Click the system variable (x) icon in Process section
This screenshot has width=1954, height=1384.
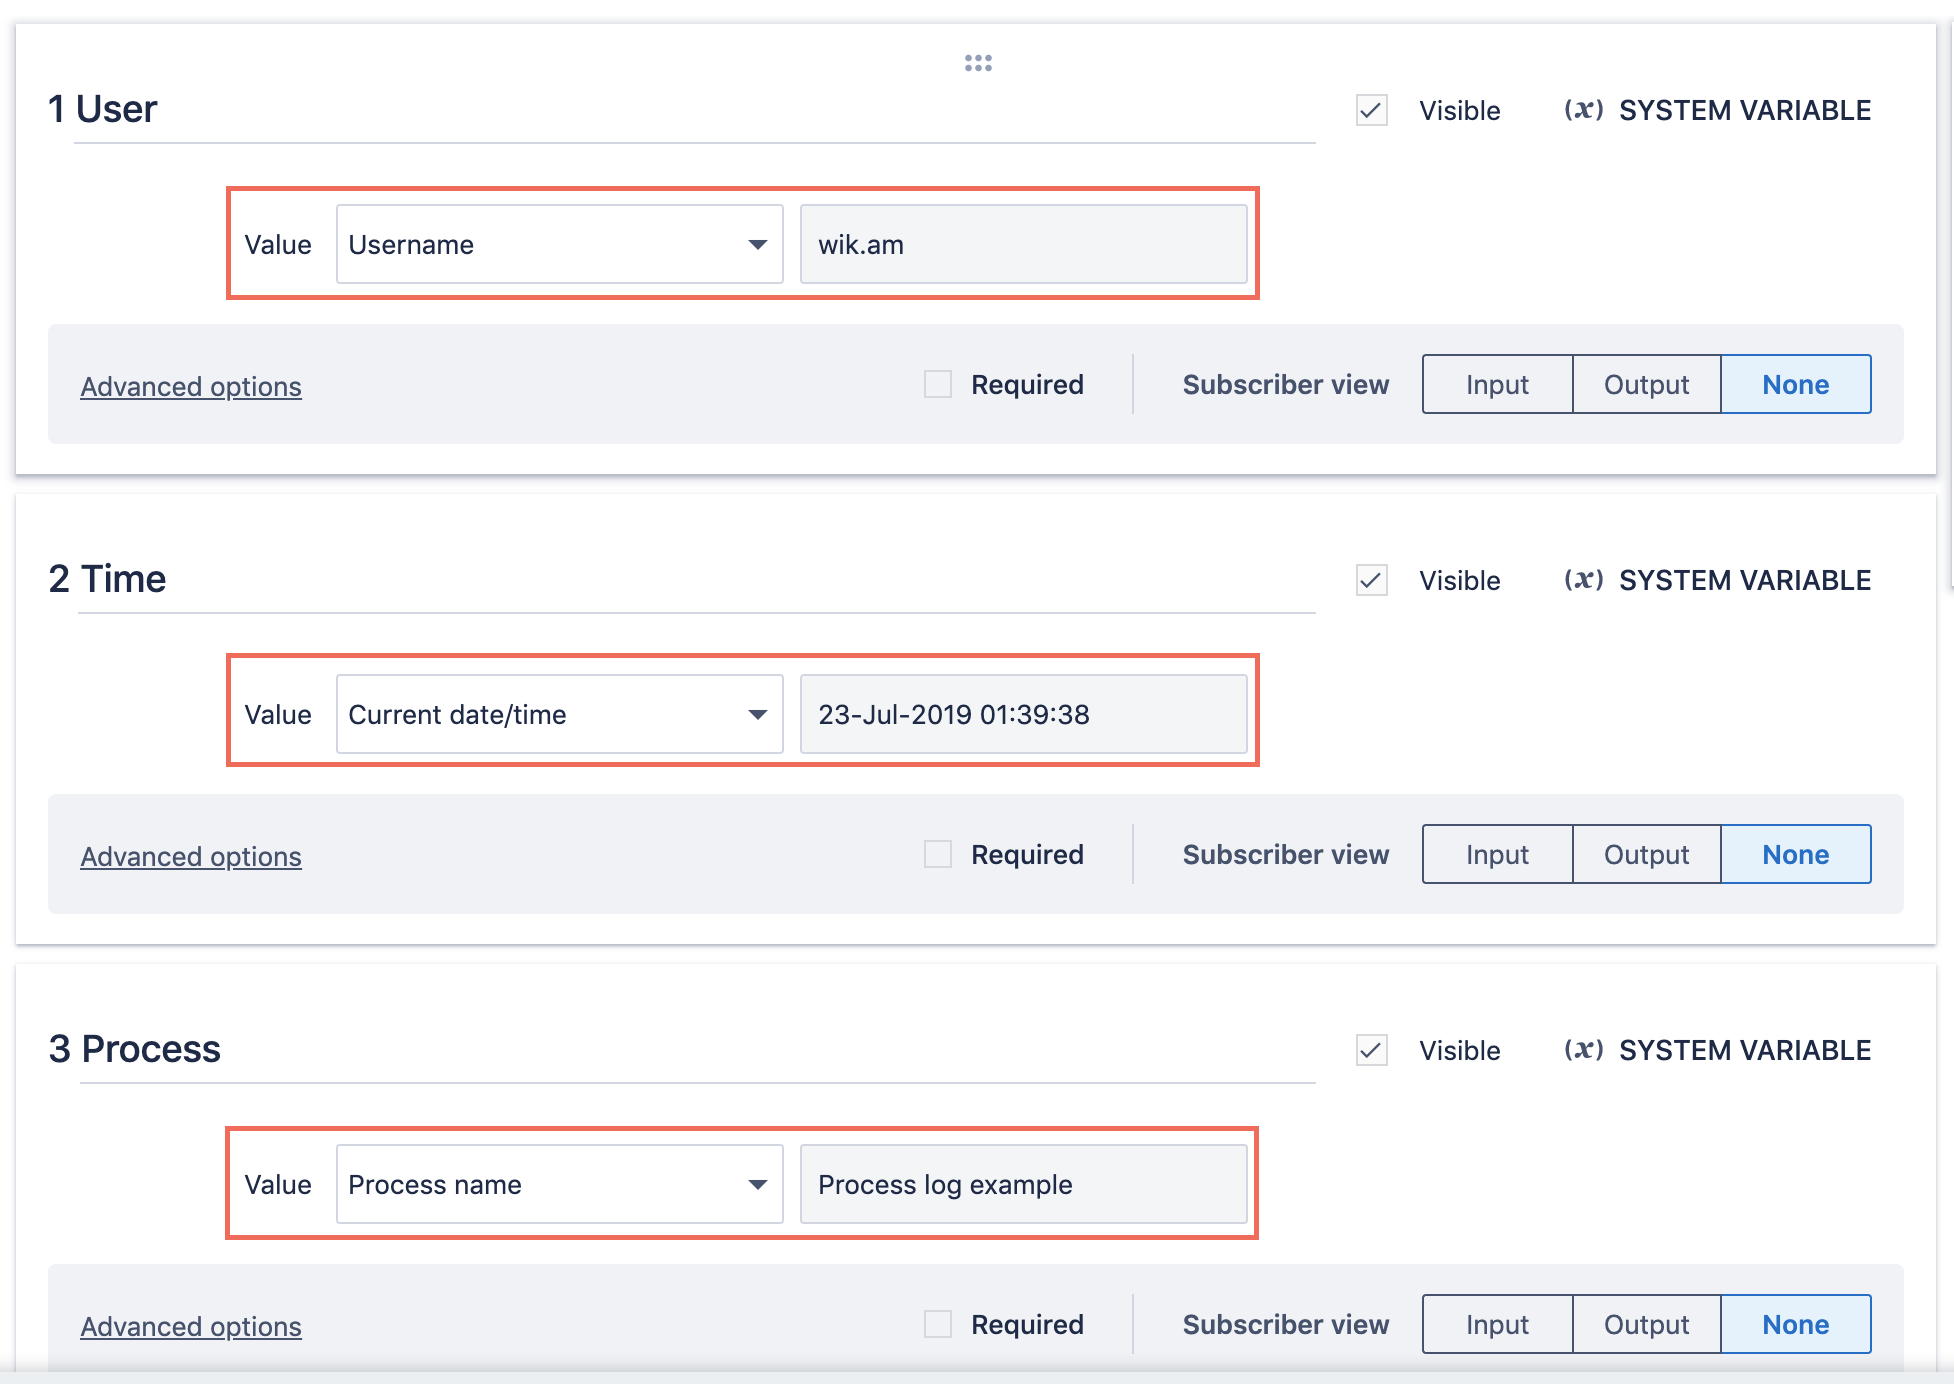click(x=1583, y=1050)
